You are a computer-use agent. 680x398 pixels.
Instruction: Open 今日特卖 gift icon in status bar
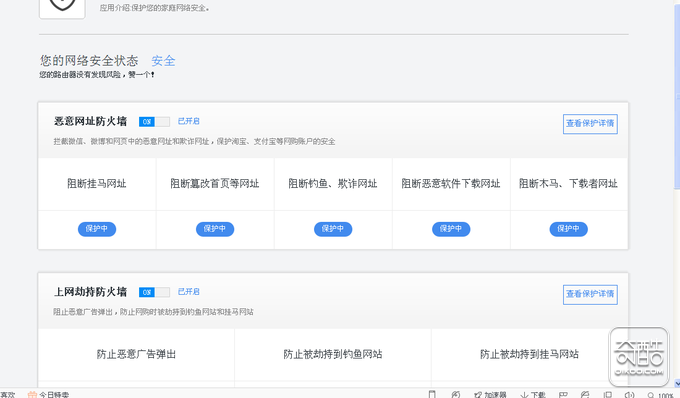[x=32, y=395]
